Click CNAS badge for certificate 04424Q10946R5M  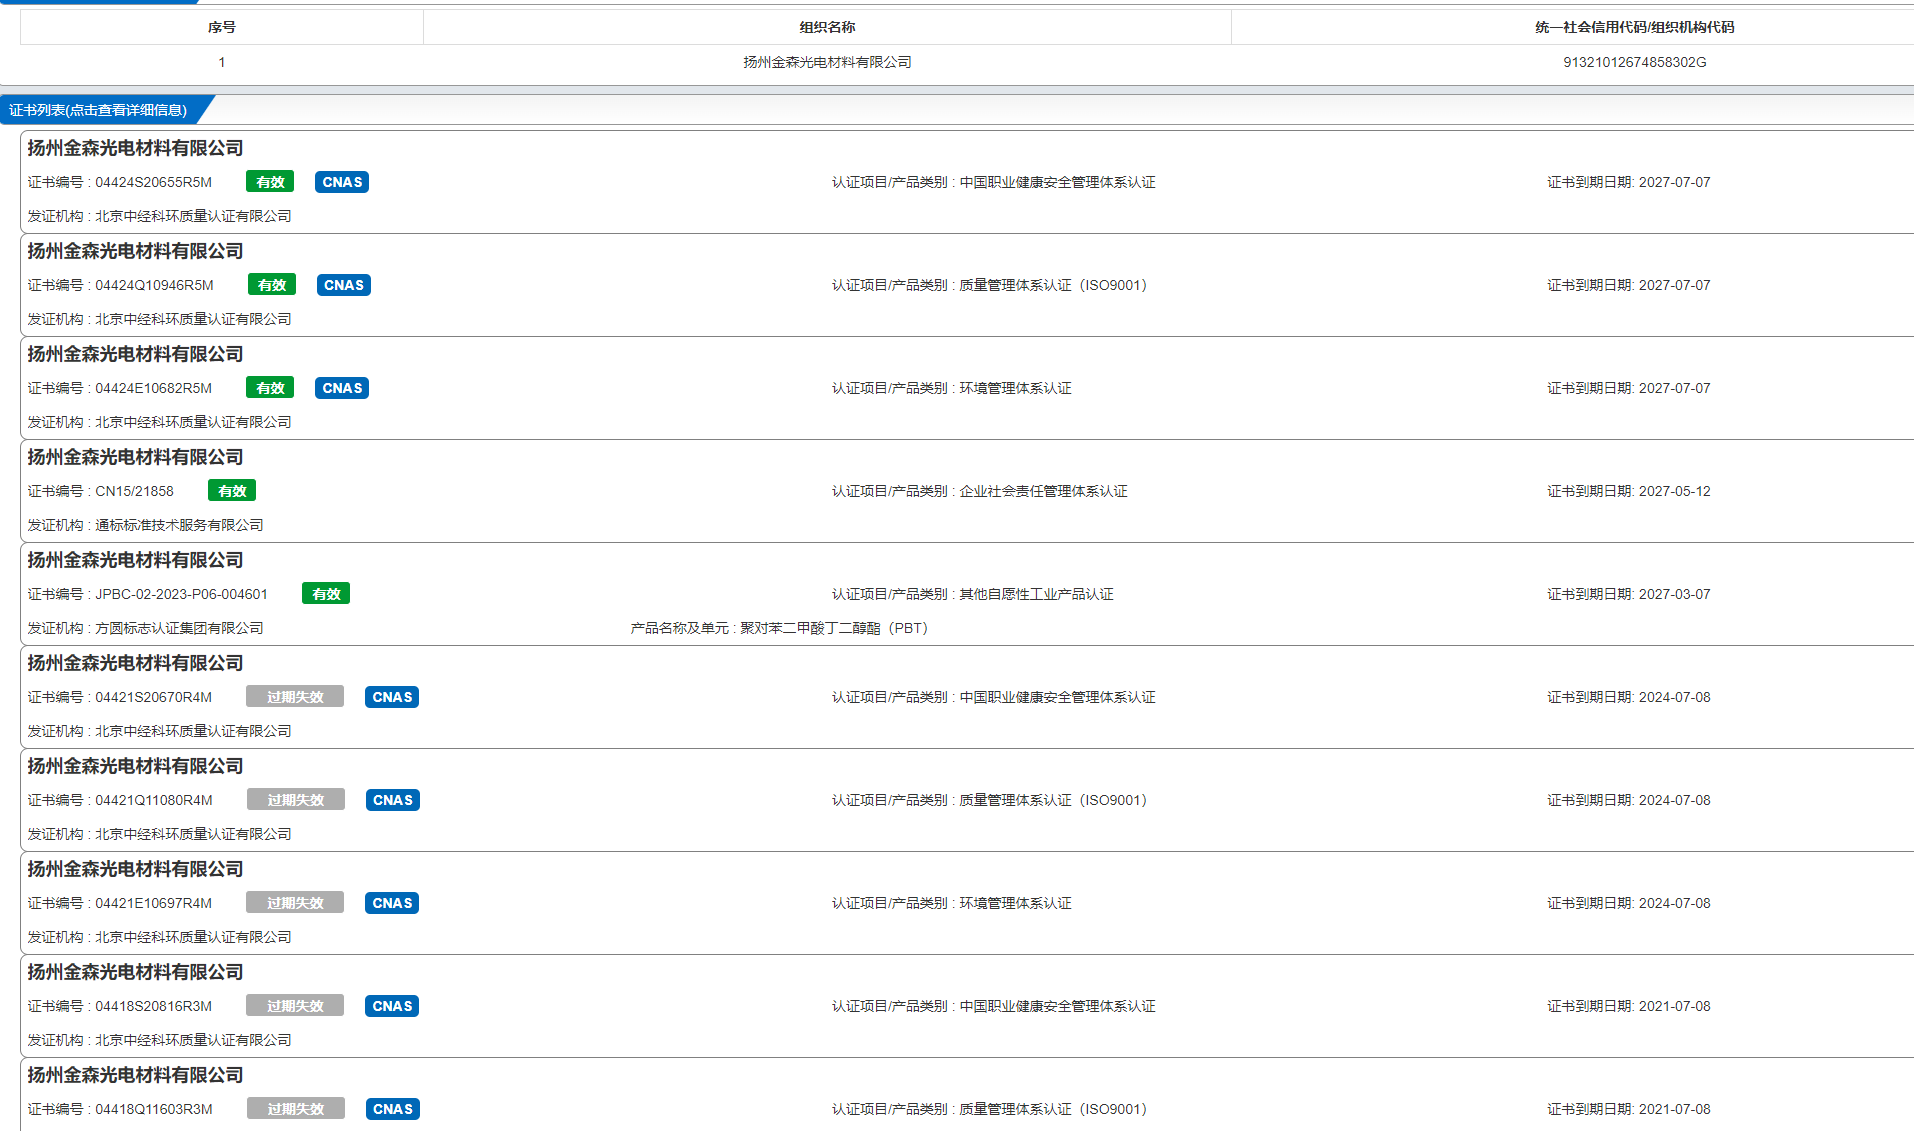344,285
